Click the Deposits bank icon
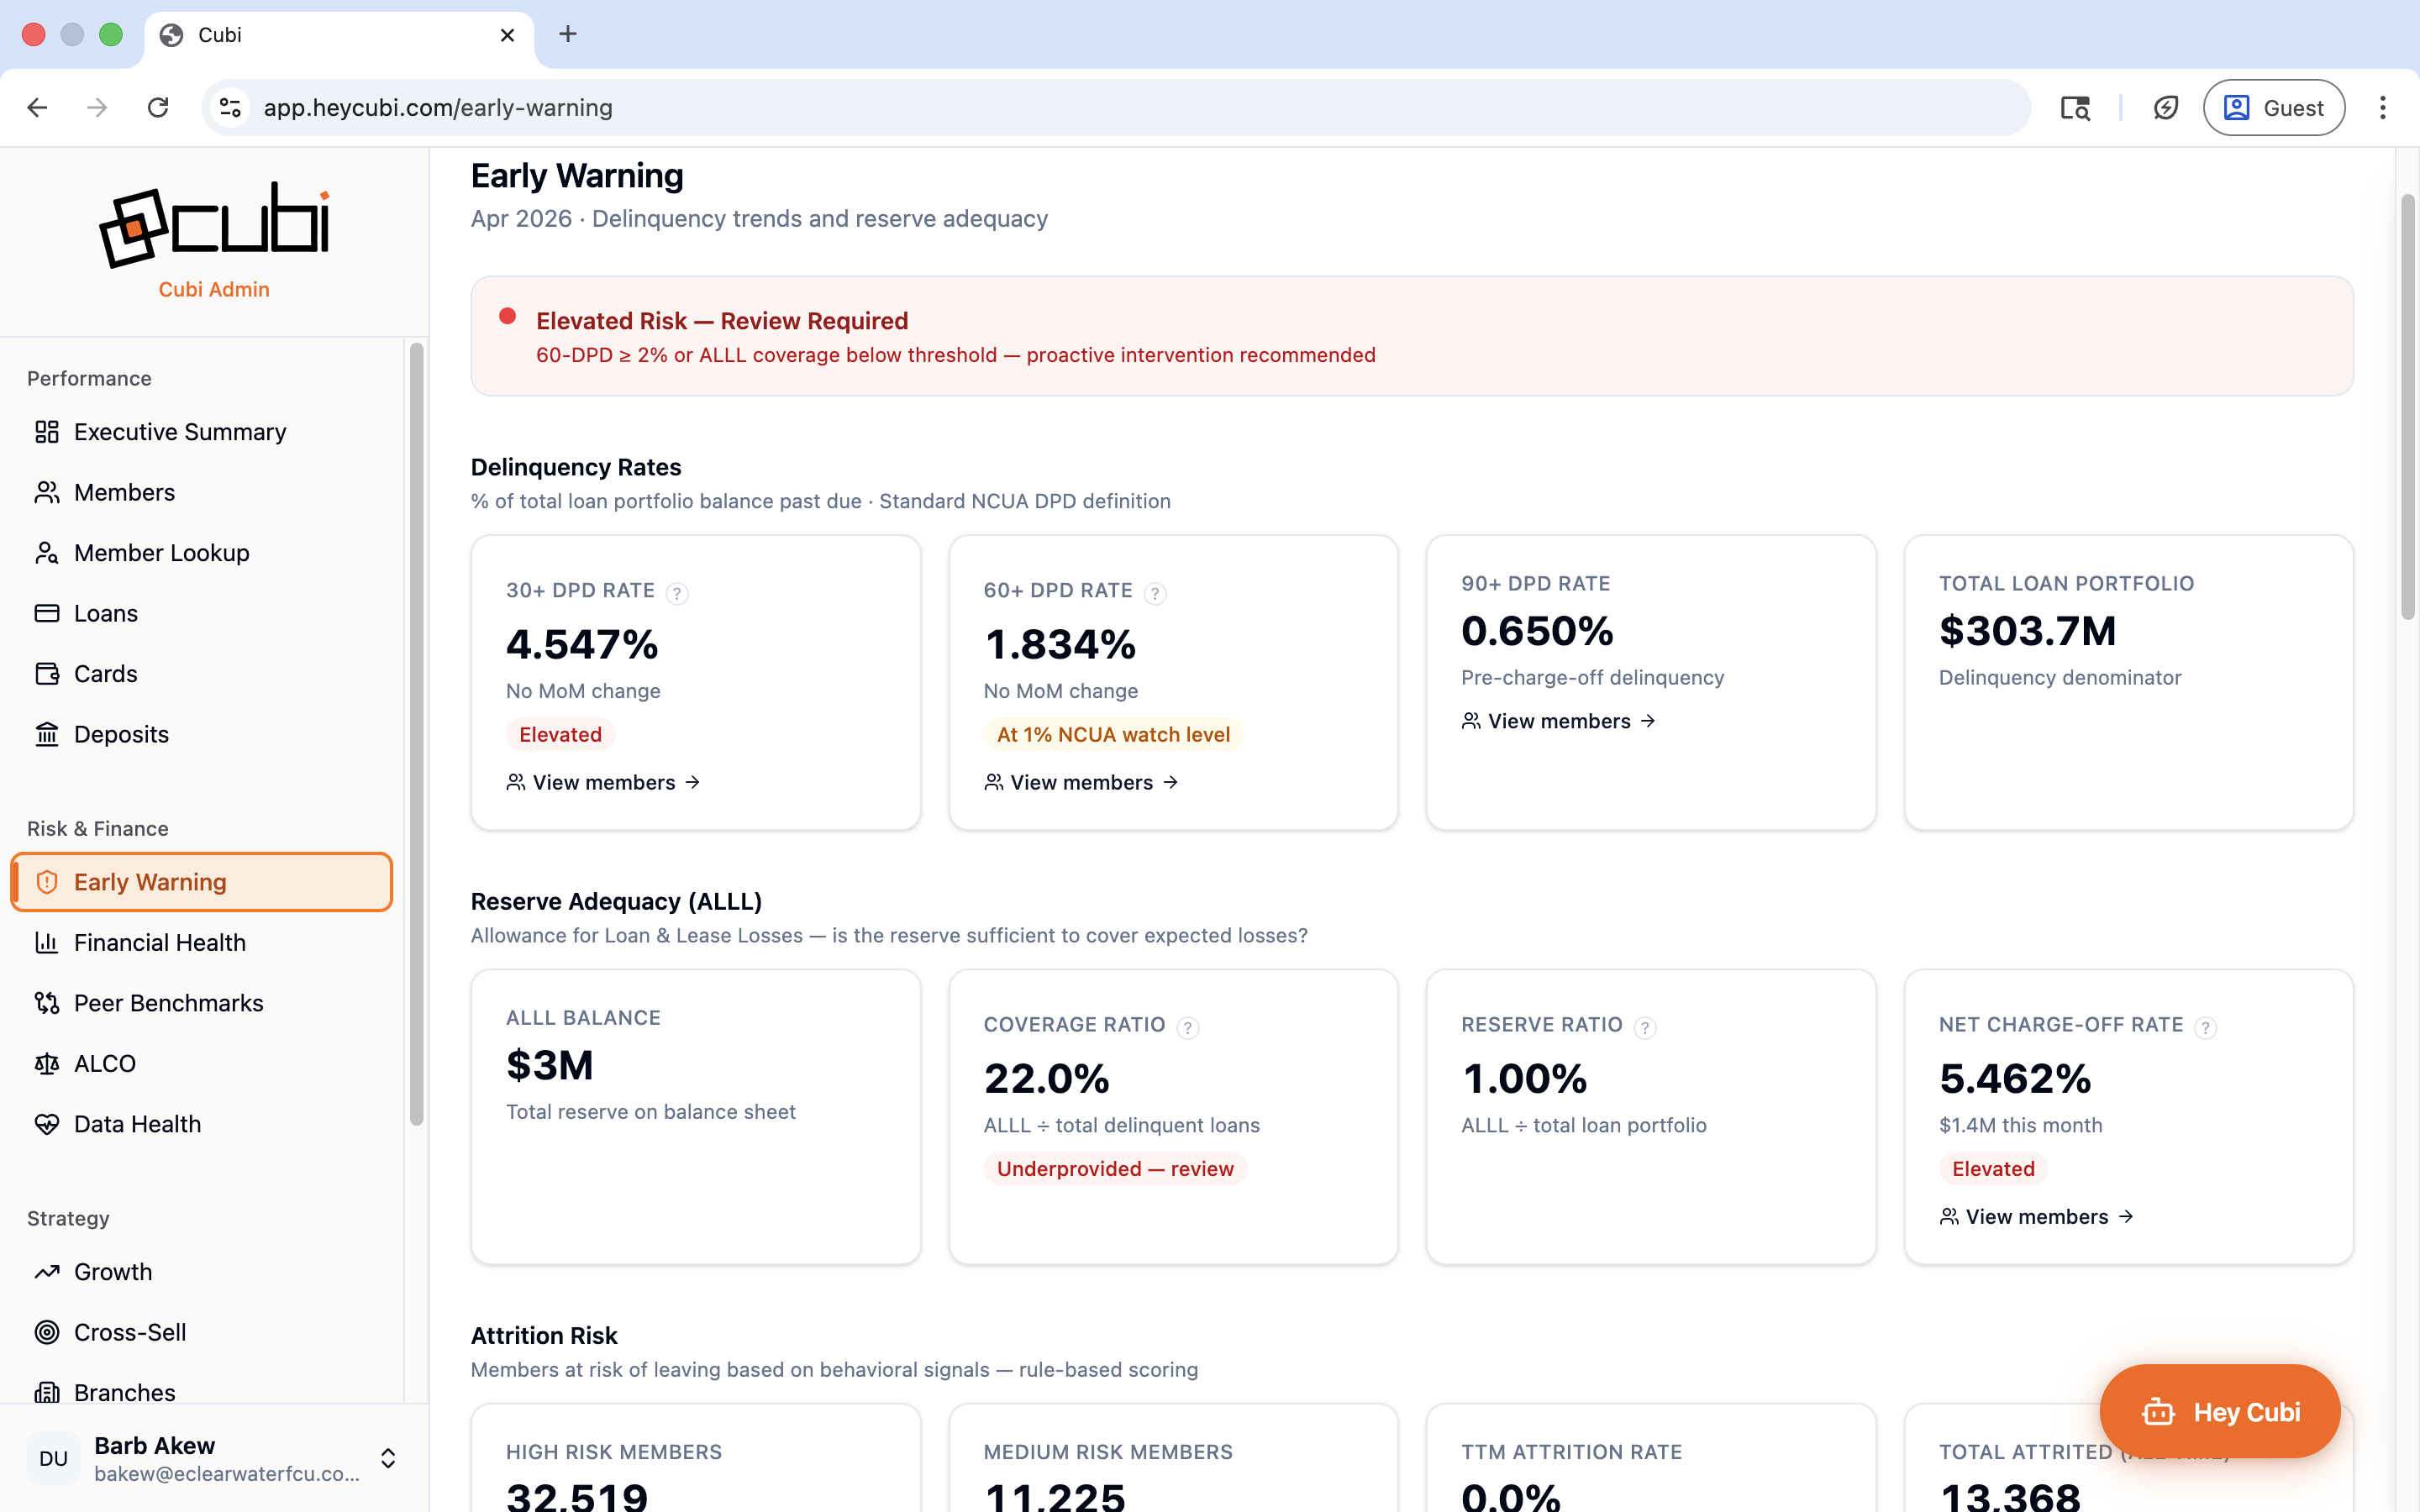 tap(46, 734)
